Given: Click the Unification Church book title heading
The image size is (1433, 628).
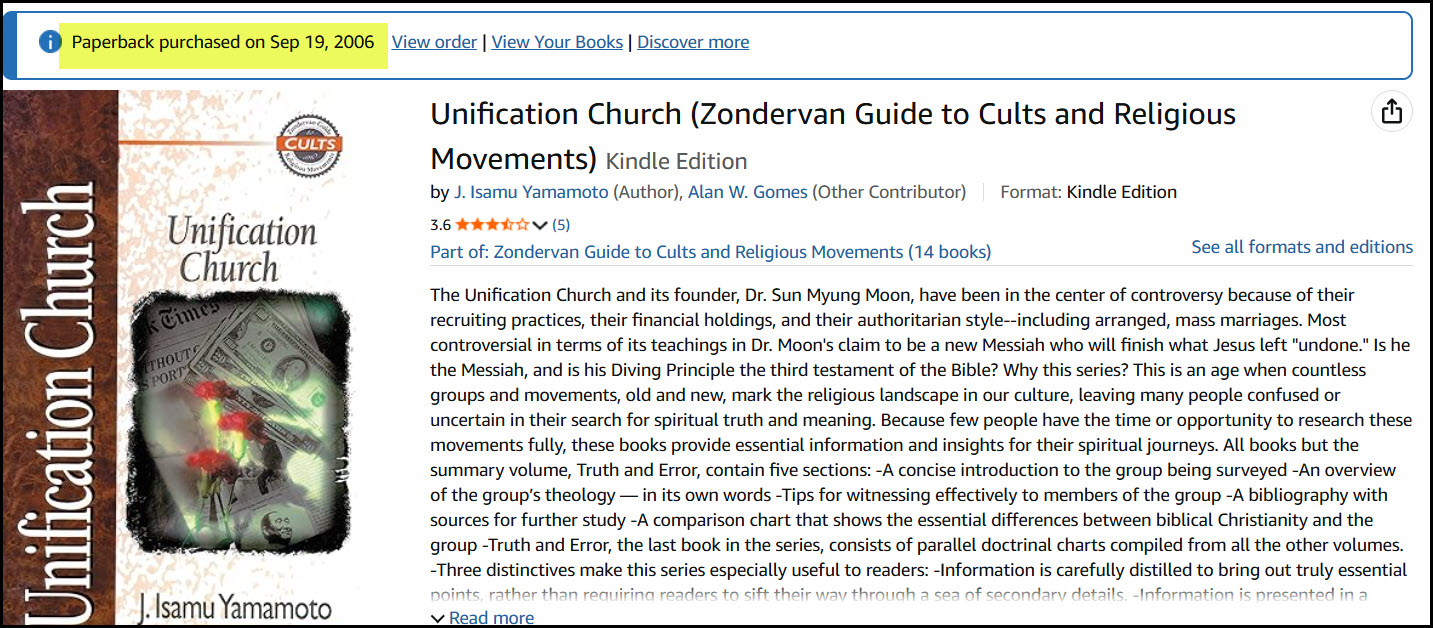Looking at the screenshot, I should 832,115.
